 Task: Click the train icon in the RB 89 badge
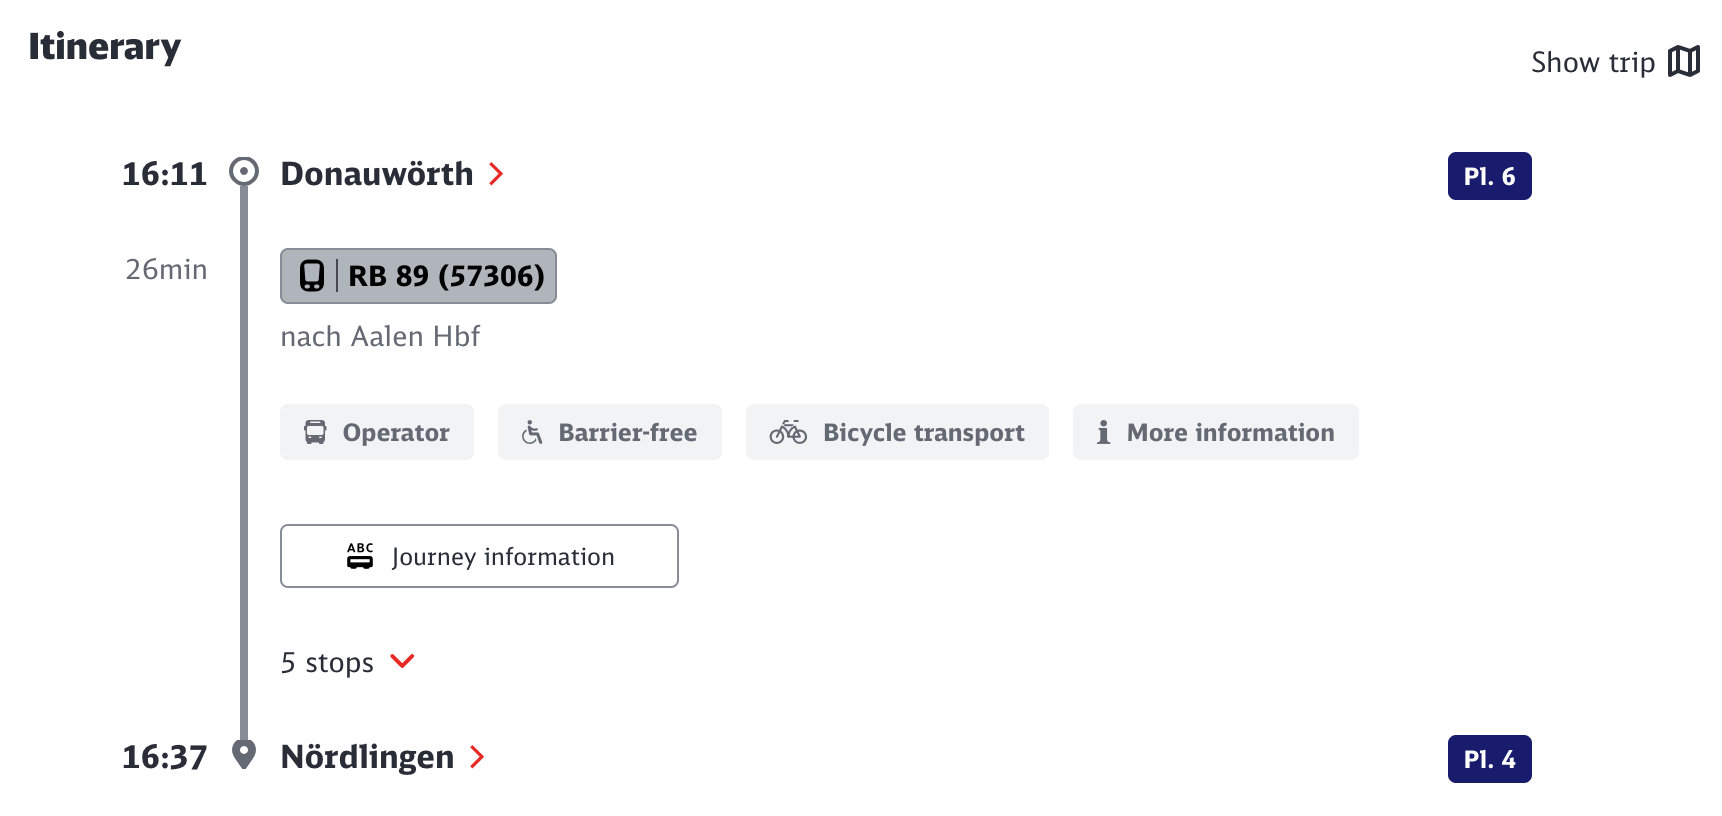coord(312,276)
